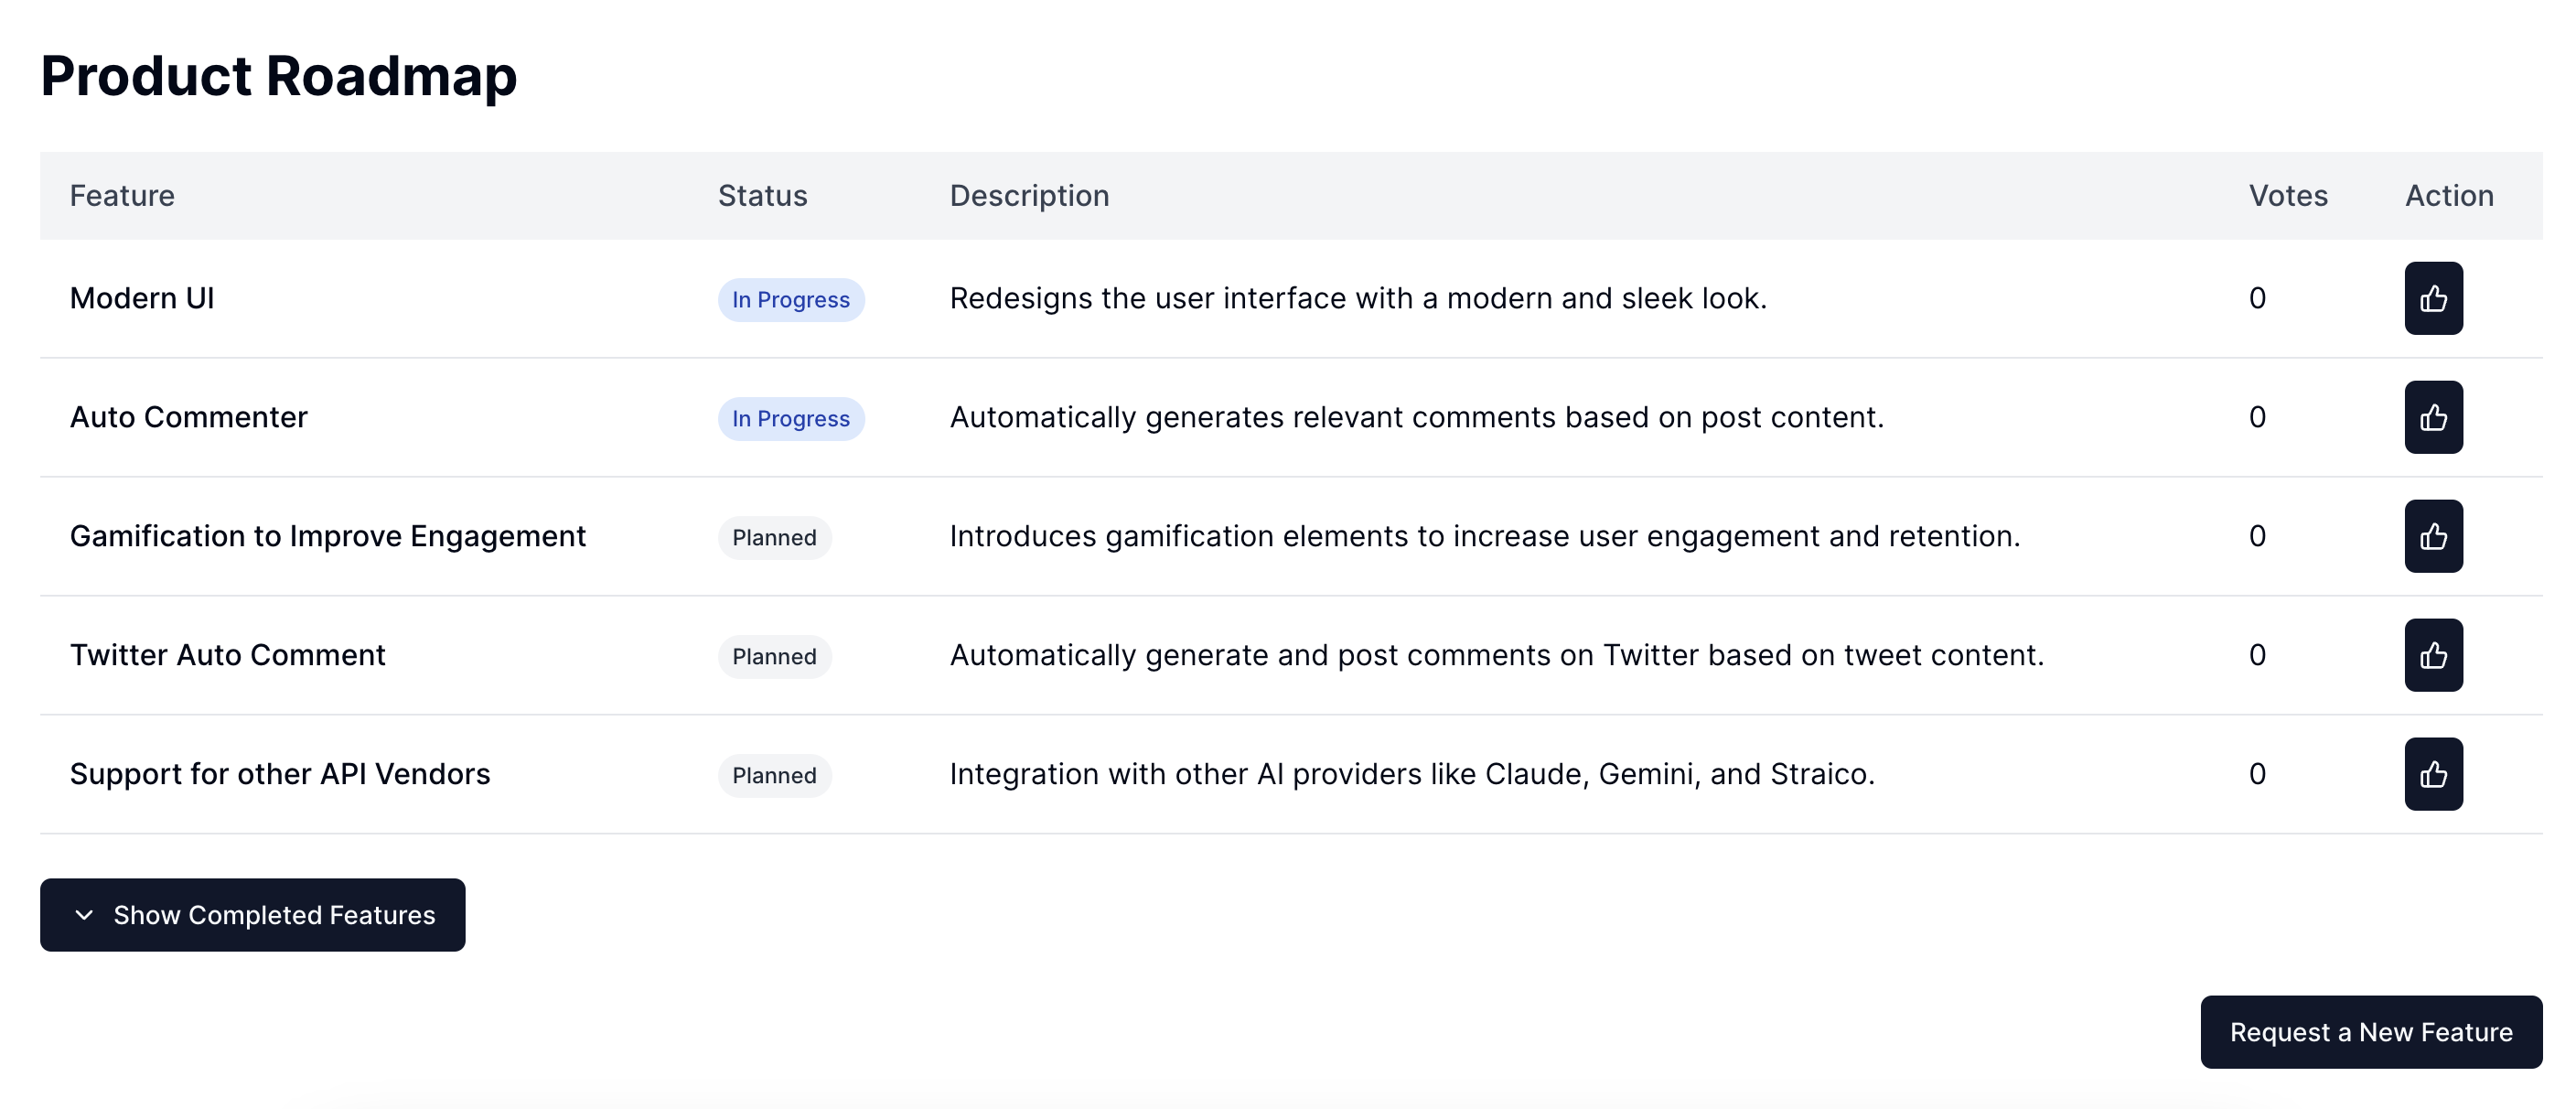The width and height of the screenshot is (2576, 1109).
Task: Upvote Support for other API Vendors
Action: (2433, 774)
